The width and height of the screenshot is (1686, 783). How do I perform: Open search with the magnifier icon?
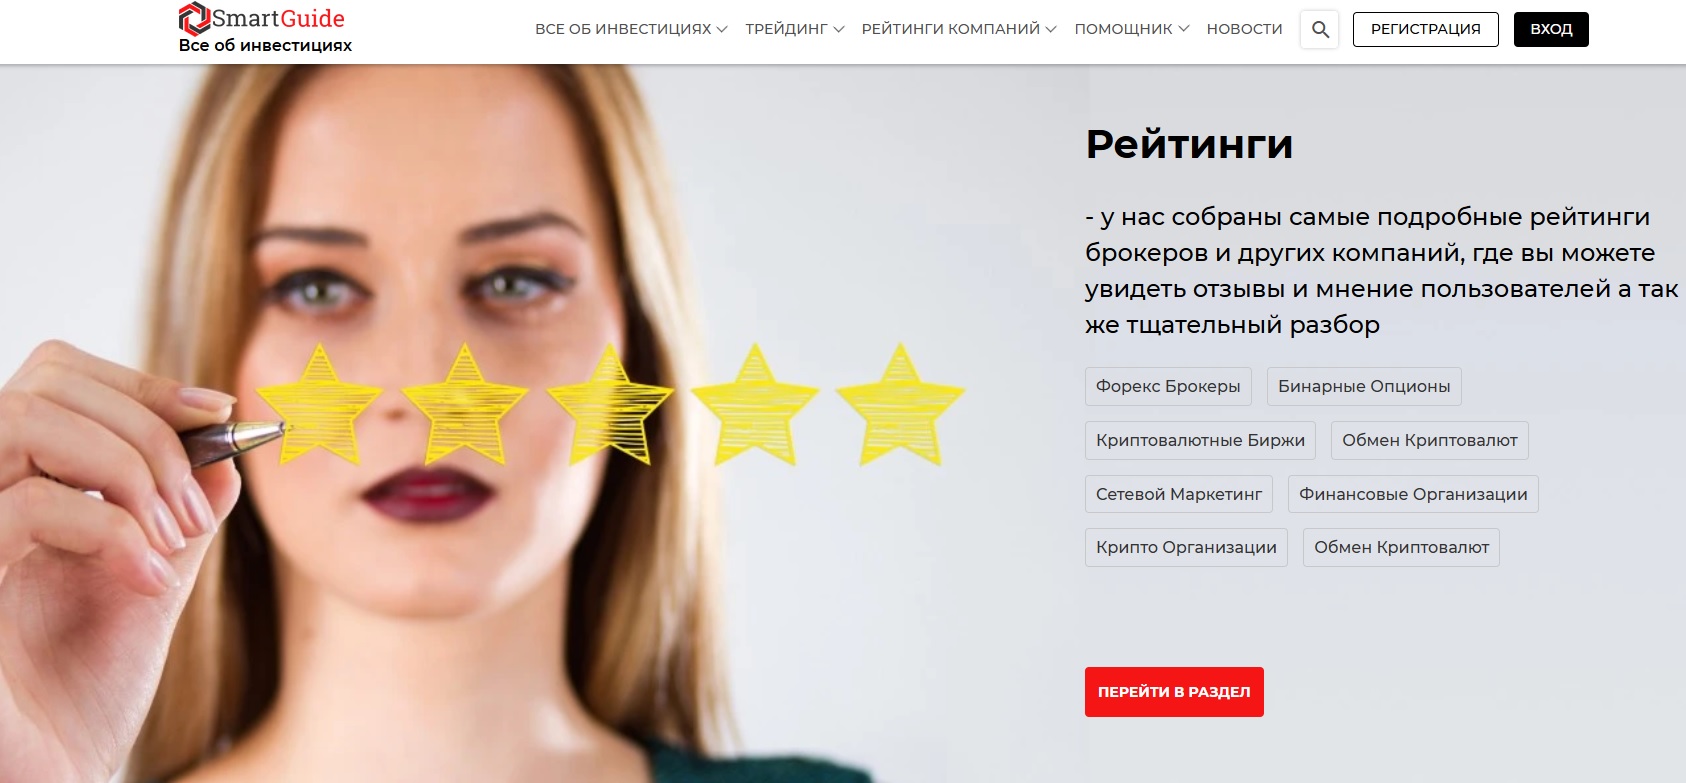click(1320, 30)
